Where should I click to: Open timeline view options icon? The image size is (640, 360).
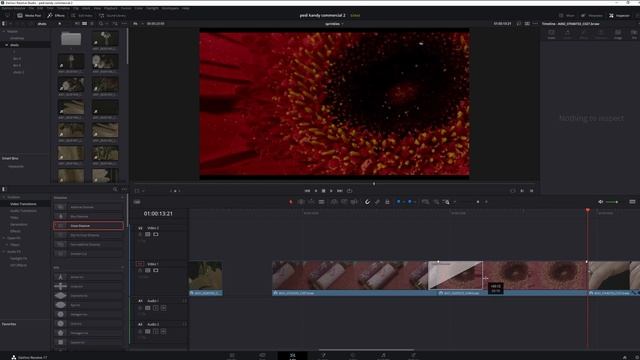pos(632,202)
